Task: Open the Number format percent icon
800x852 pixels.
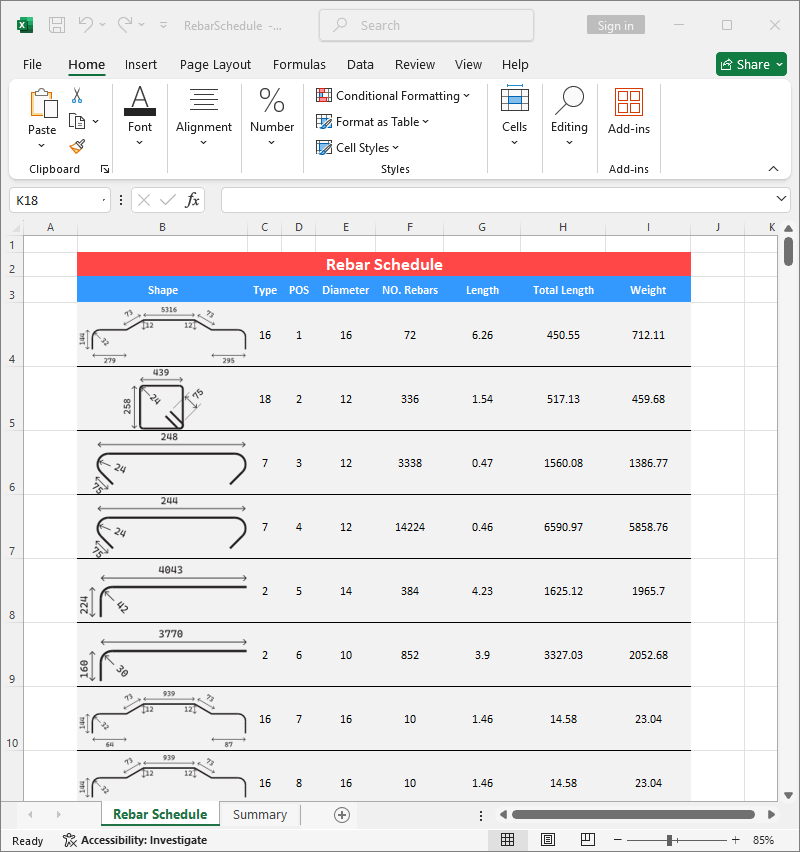Action: 272,100
